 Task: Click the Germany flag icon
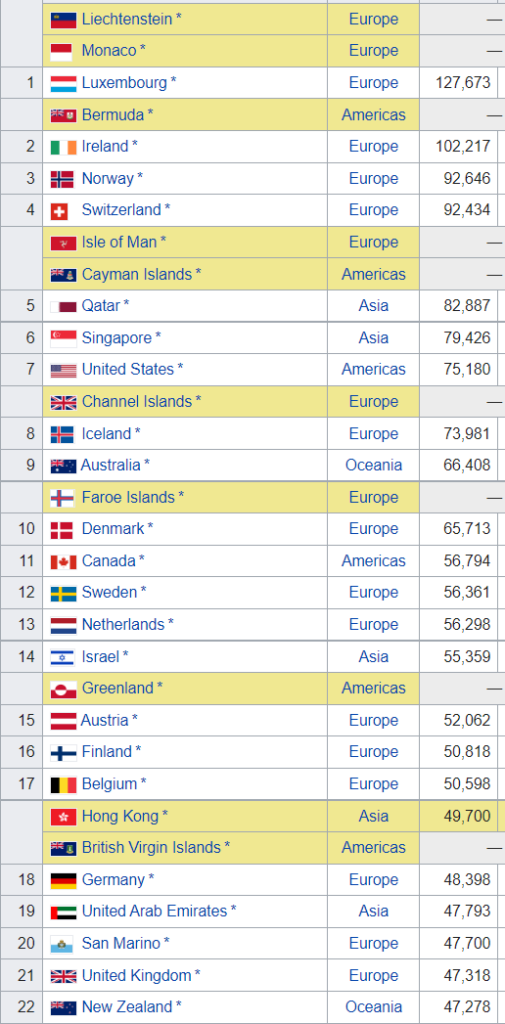(63, 880)
